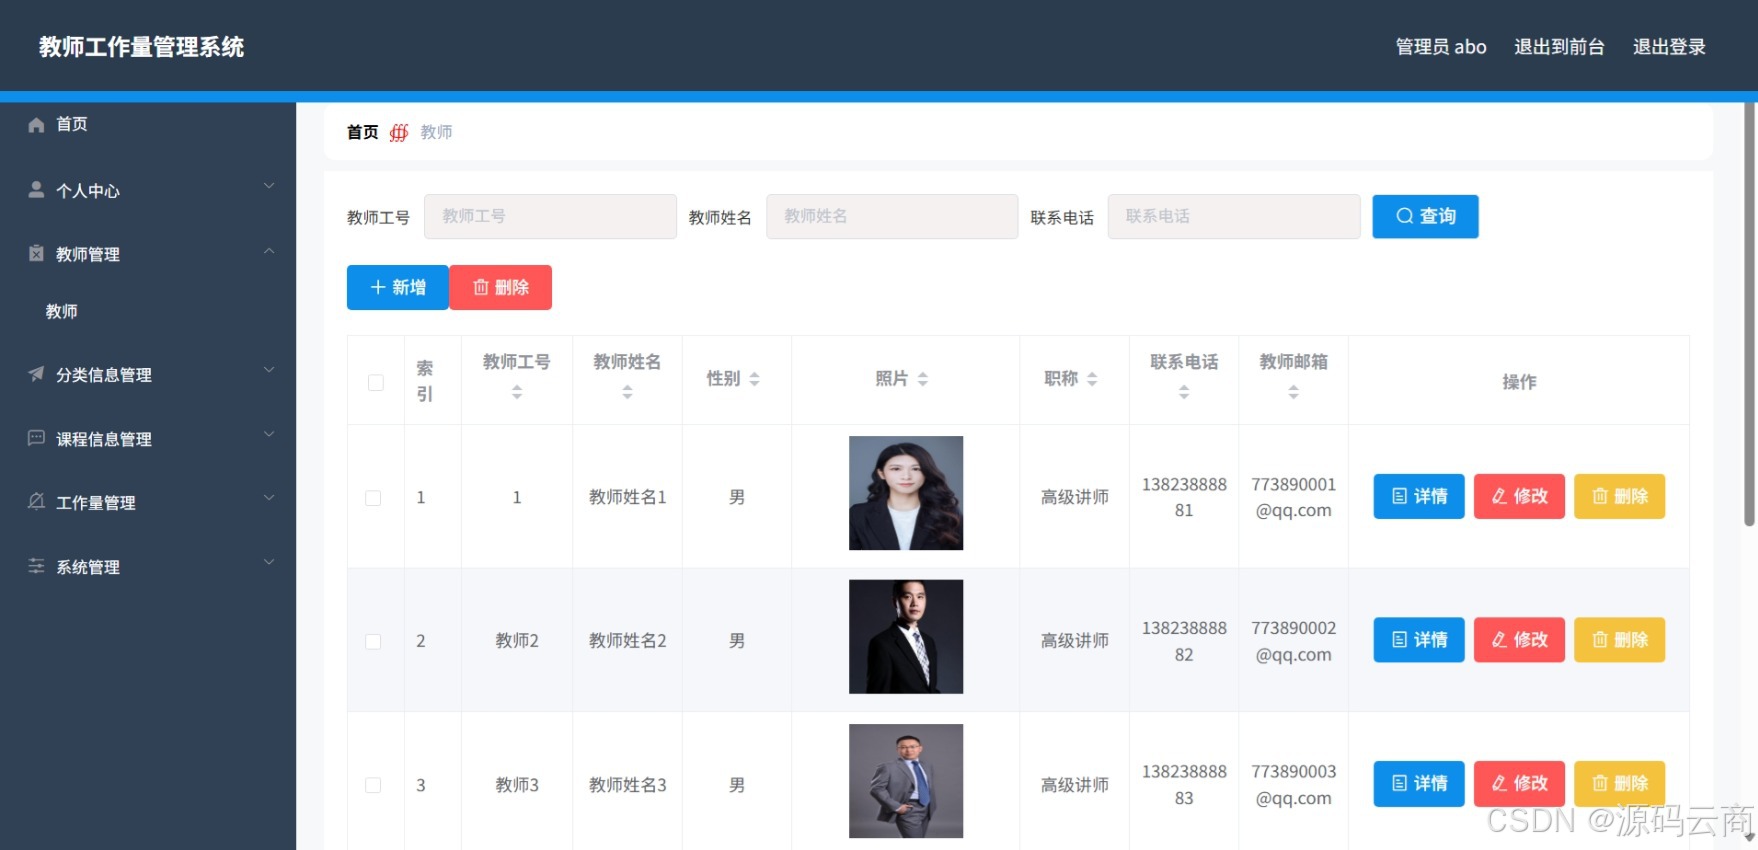Viewport: 1758px width, 850px height.
Task: Click the blue 新增 add button
Action: (x=398, y=287)
